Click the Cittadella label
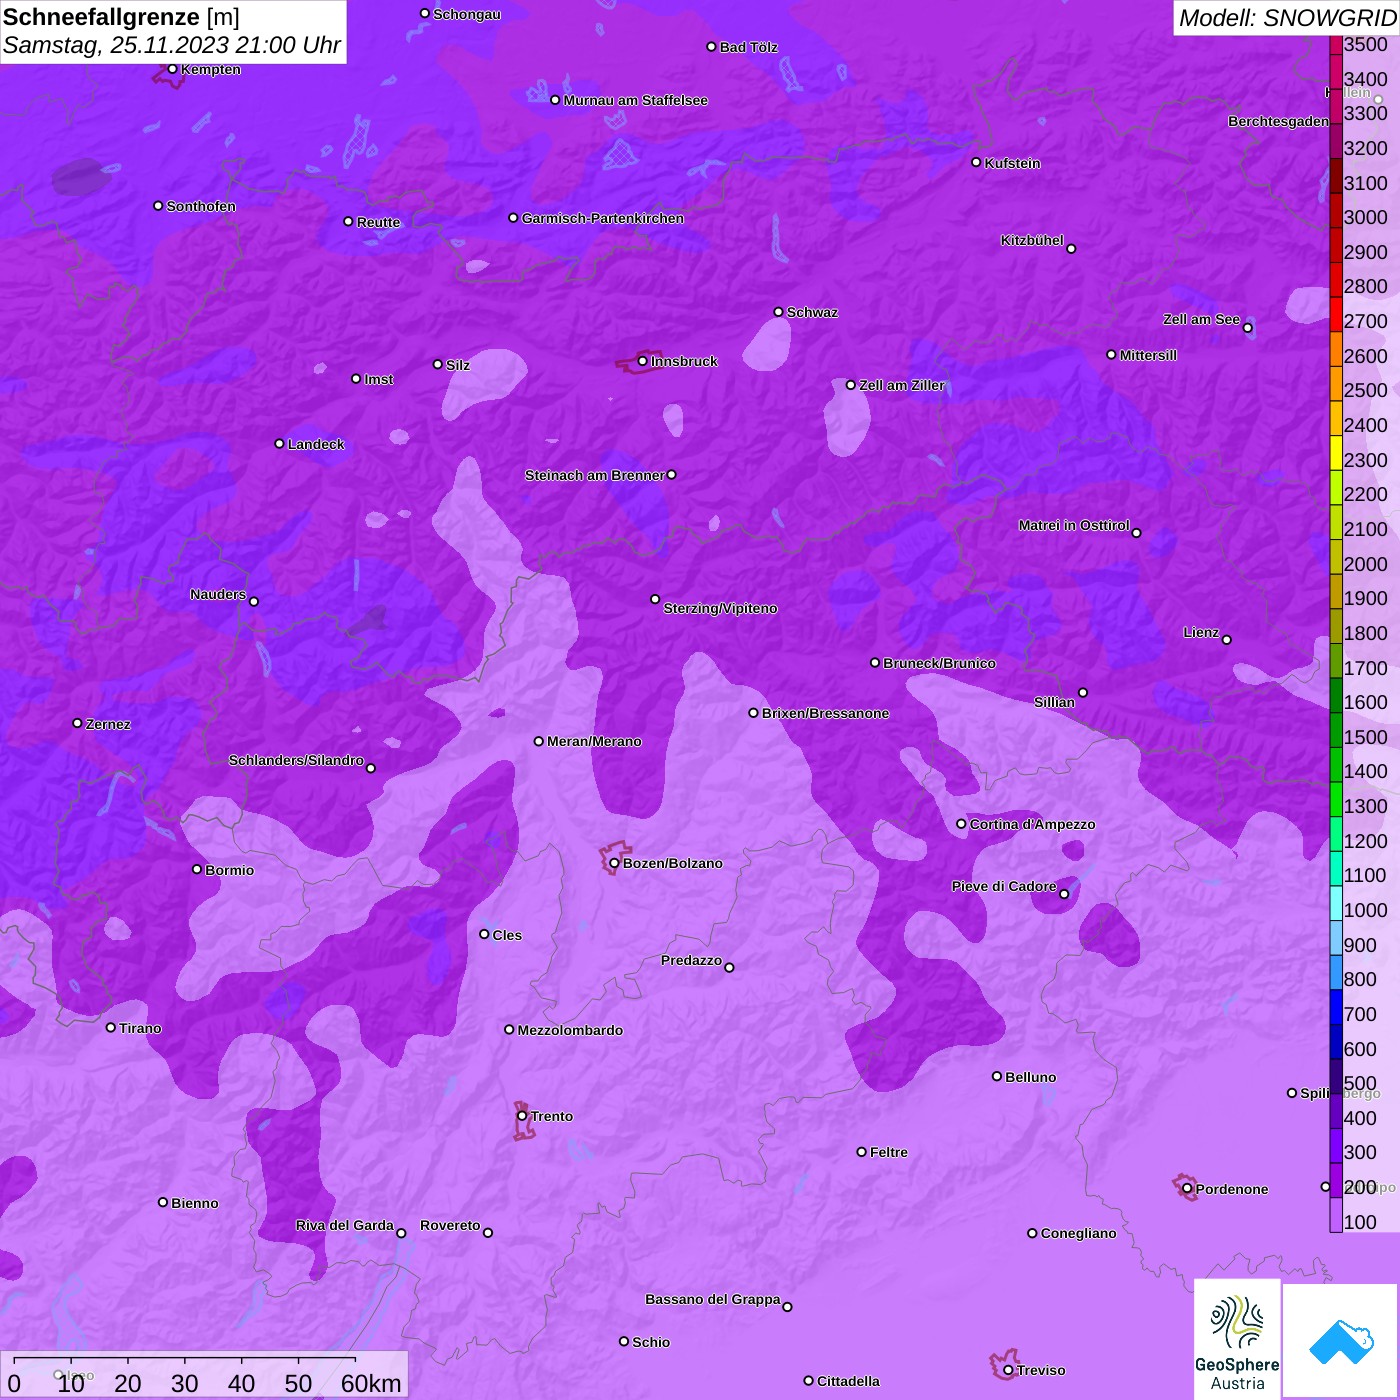This screenshot has height=1400, width=1400. [848, 1381]
